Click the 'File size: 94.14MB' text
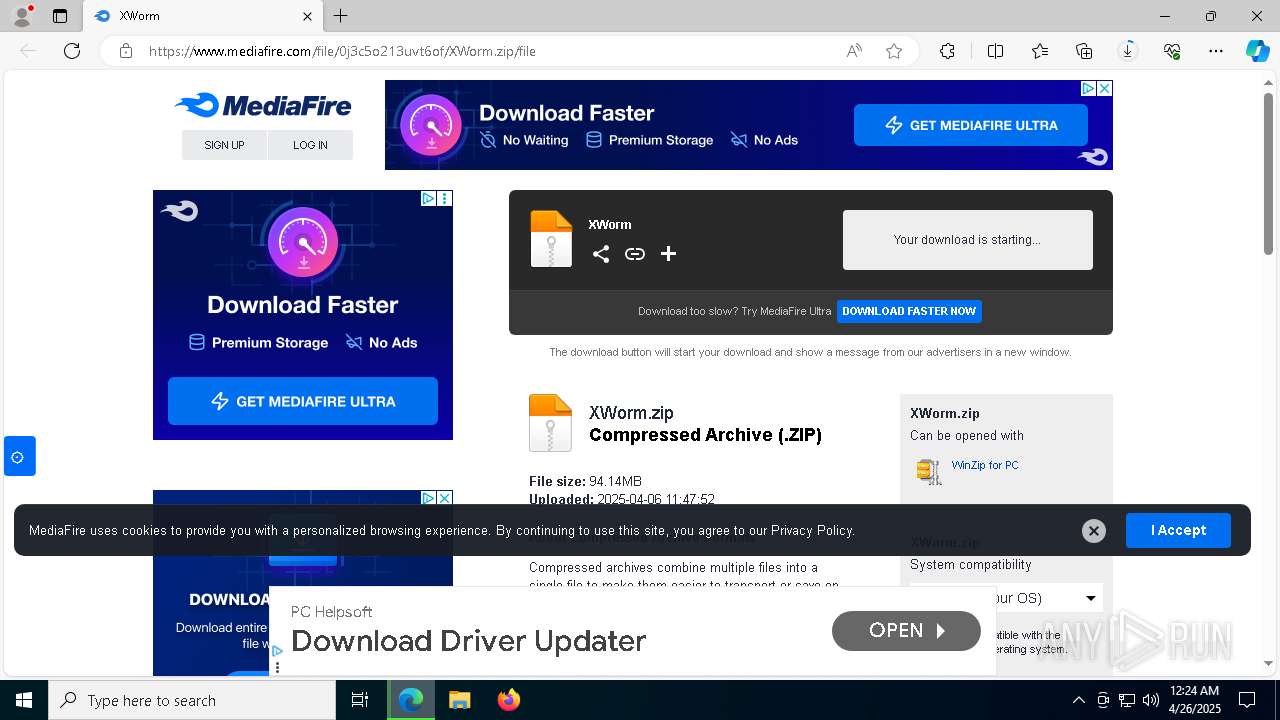This screenshot has width=1280, height=720. click(x=585, y=481)
